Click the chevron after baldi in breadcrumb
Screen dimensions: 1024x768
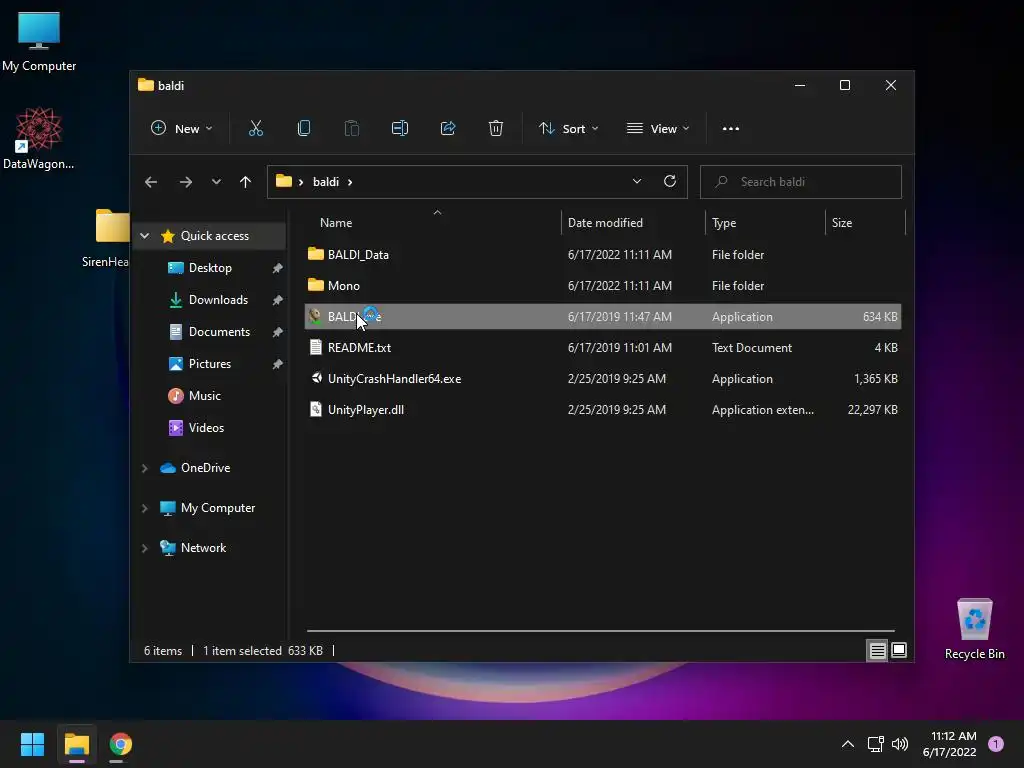click(x=350, y=182)
